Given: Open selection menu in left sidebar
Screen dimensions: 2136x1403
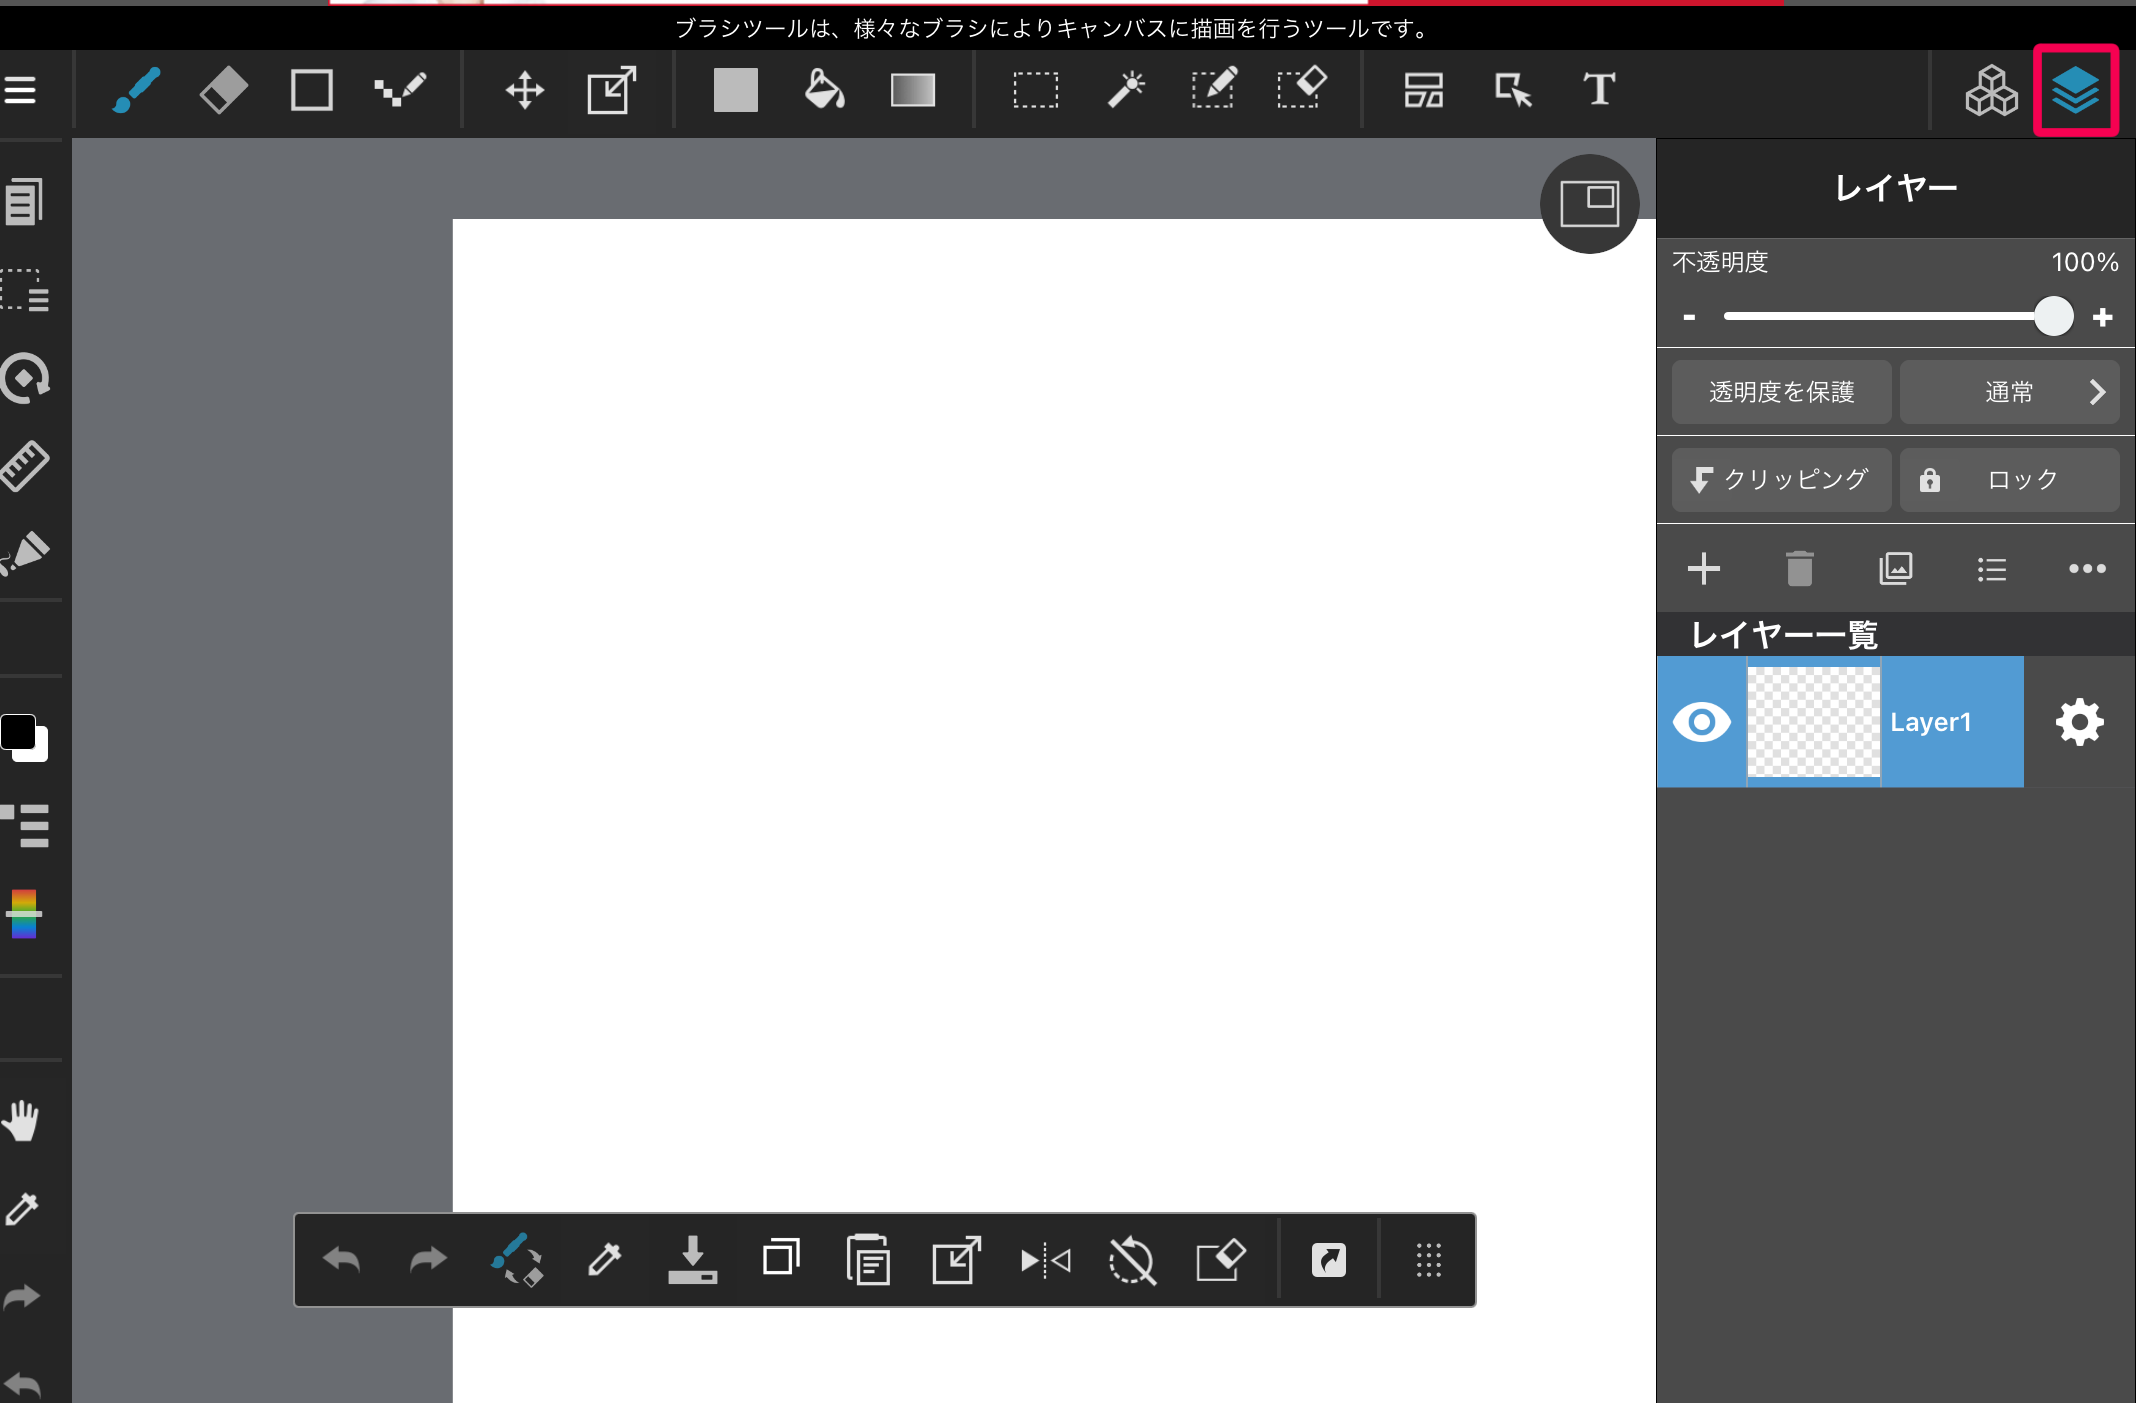Looking at the screenshot, I should pyautogui.click(x=24, y=291).
